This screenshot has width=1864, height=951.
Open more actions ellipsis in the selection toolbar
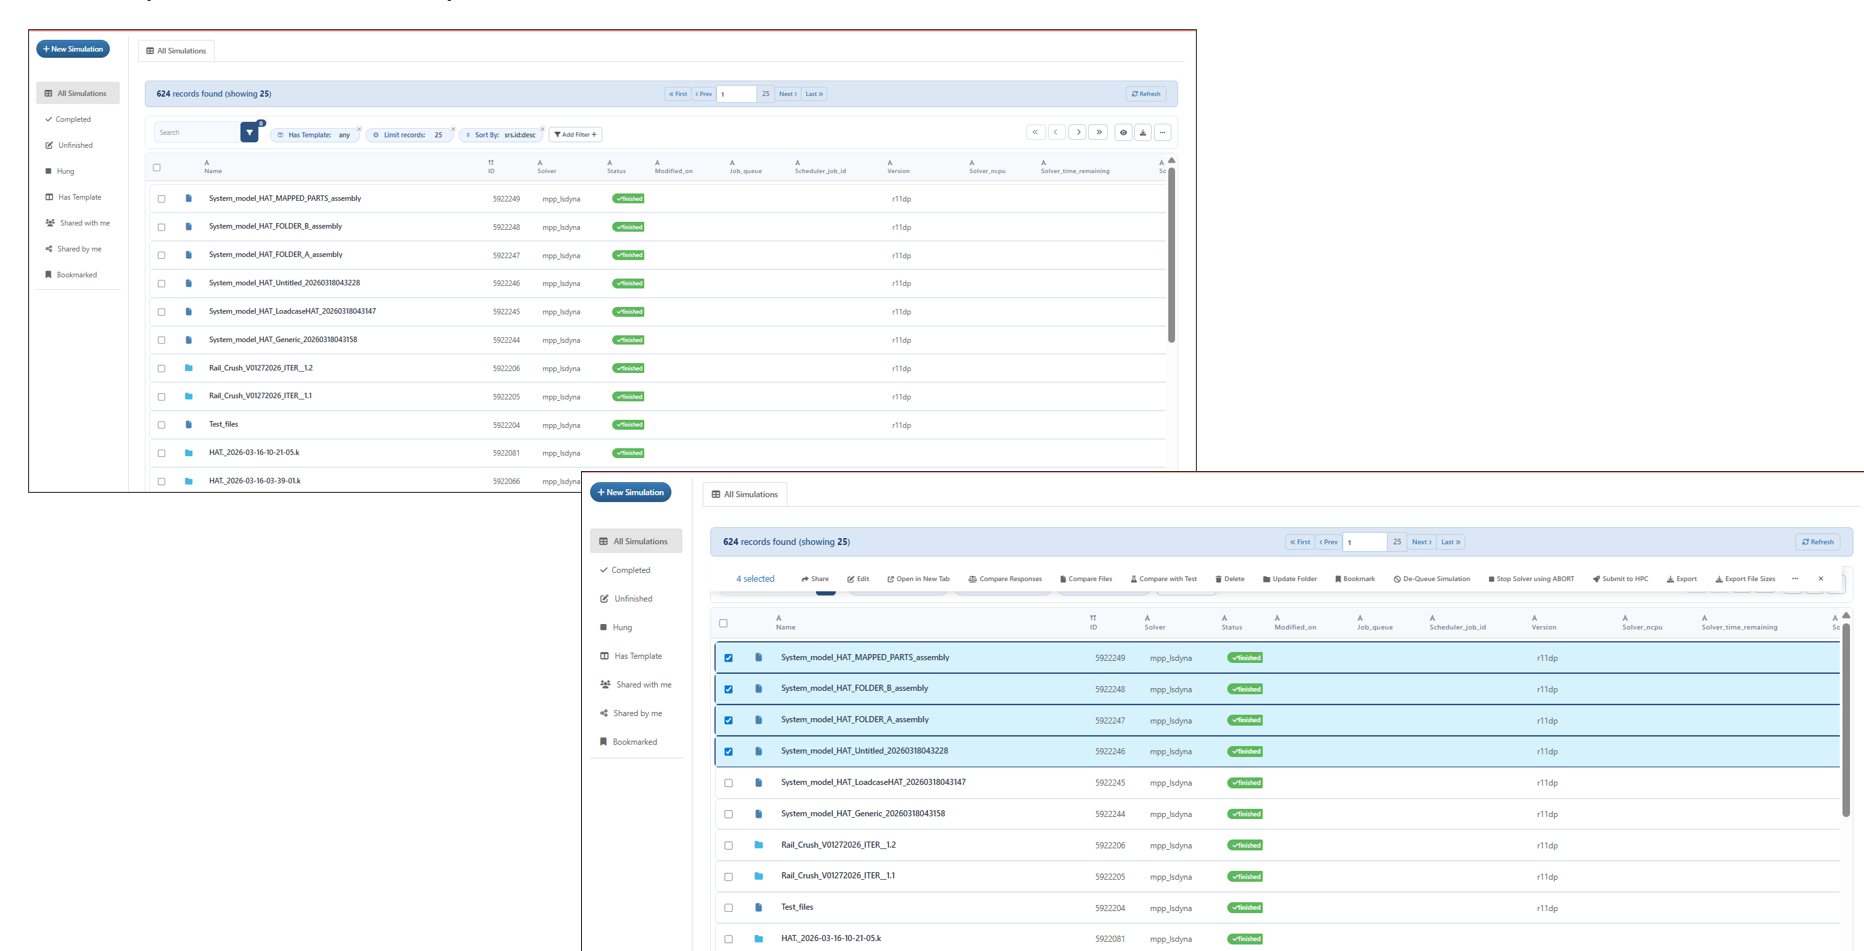(1795, 579)
